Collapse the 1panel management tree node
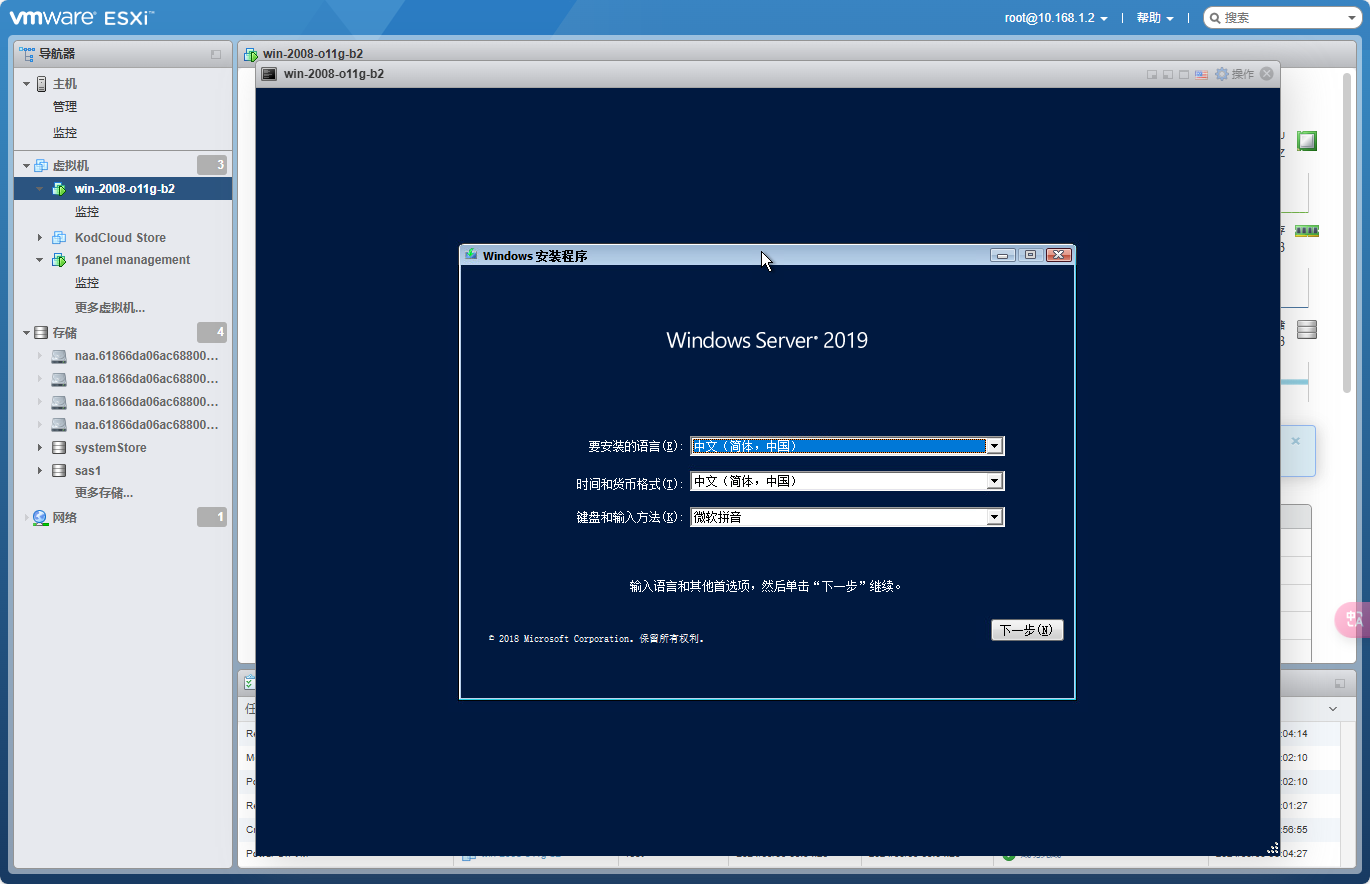Screen dimensions: 1370x884 [x=41, y=260]
